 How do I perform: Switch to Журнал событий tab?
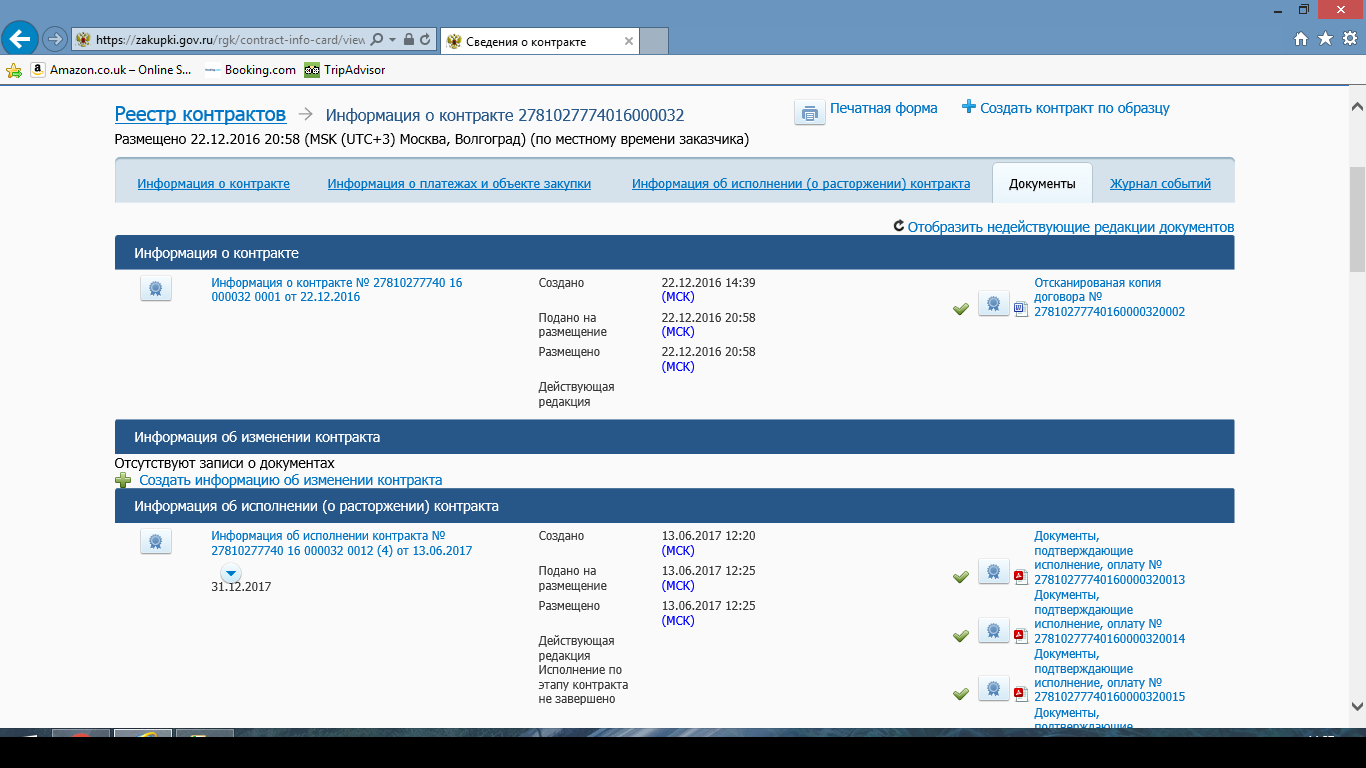[1160, 184]
